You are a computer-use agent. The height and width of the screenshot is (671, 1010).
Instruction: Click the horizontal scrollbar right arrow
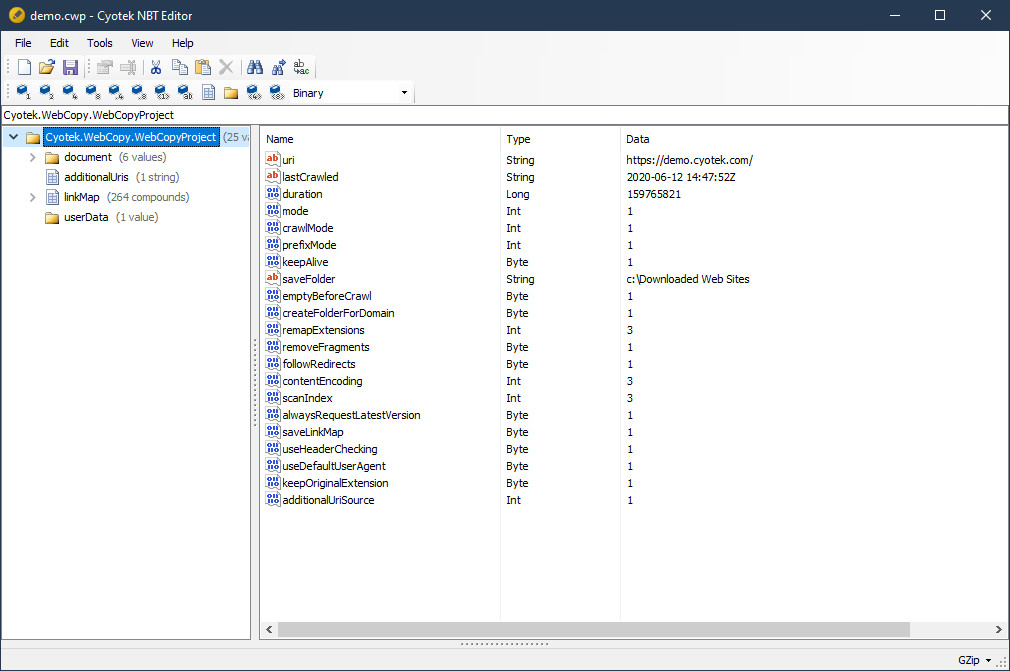998,629
